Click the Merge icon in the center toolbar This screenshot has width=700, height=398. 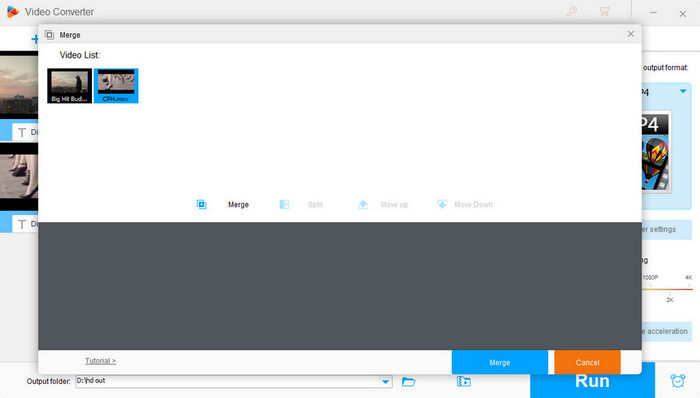click(201, 204)
